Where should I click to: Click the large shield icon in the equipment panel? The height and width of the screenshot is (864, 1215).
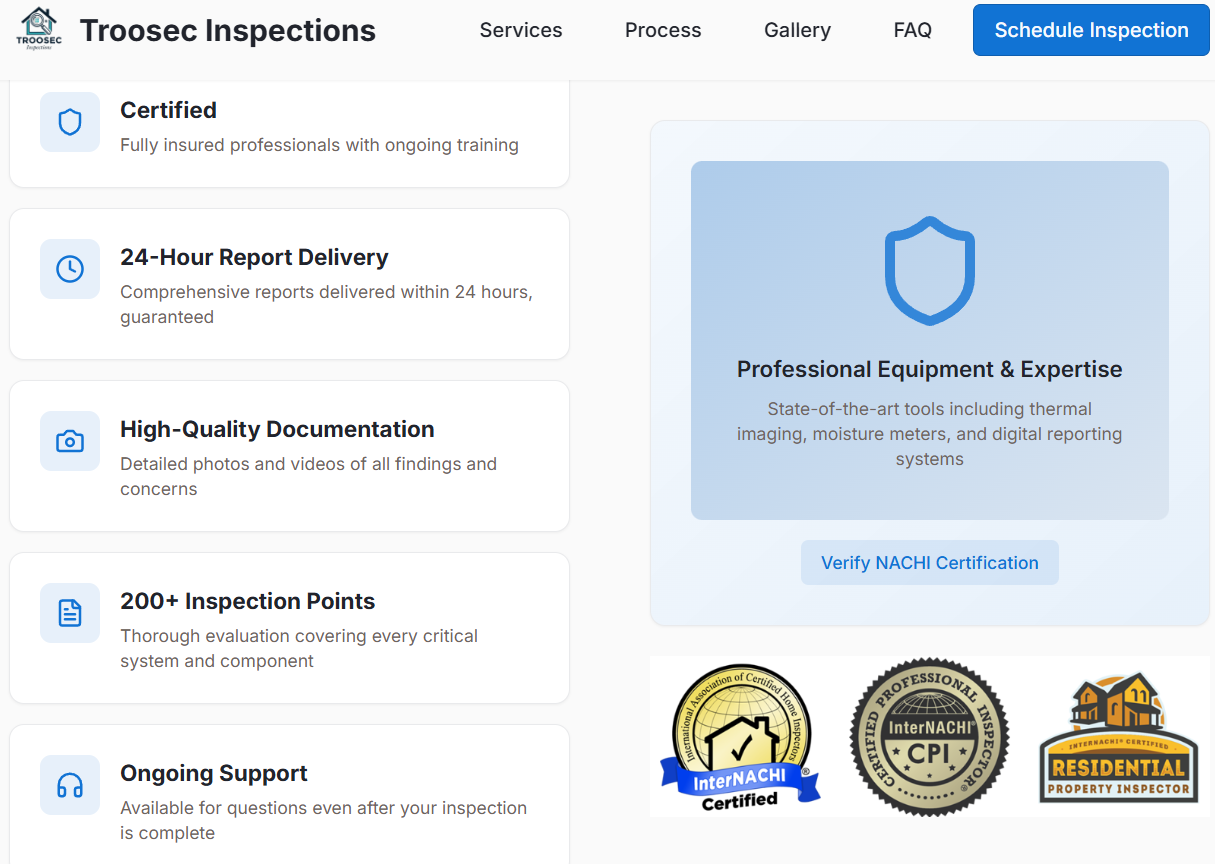[x=930, y=271]
